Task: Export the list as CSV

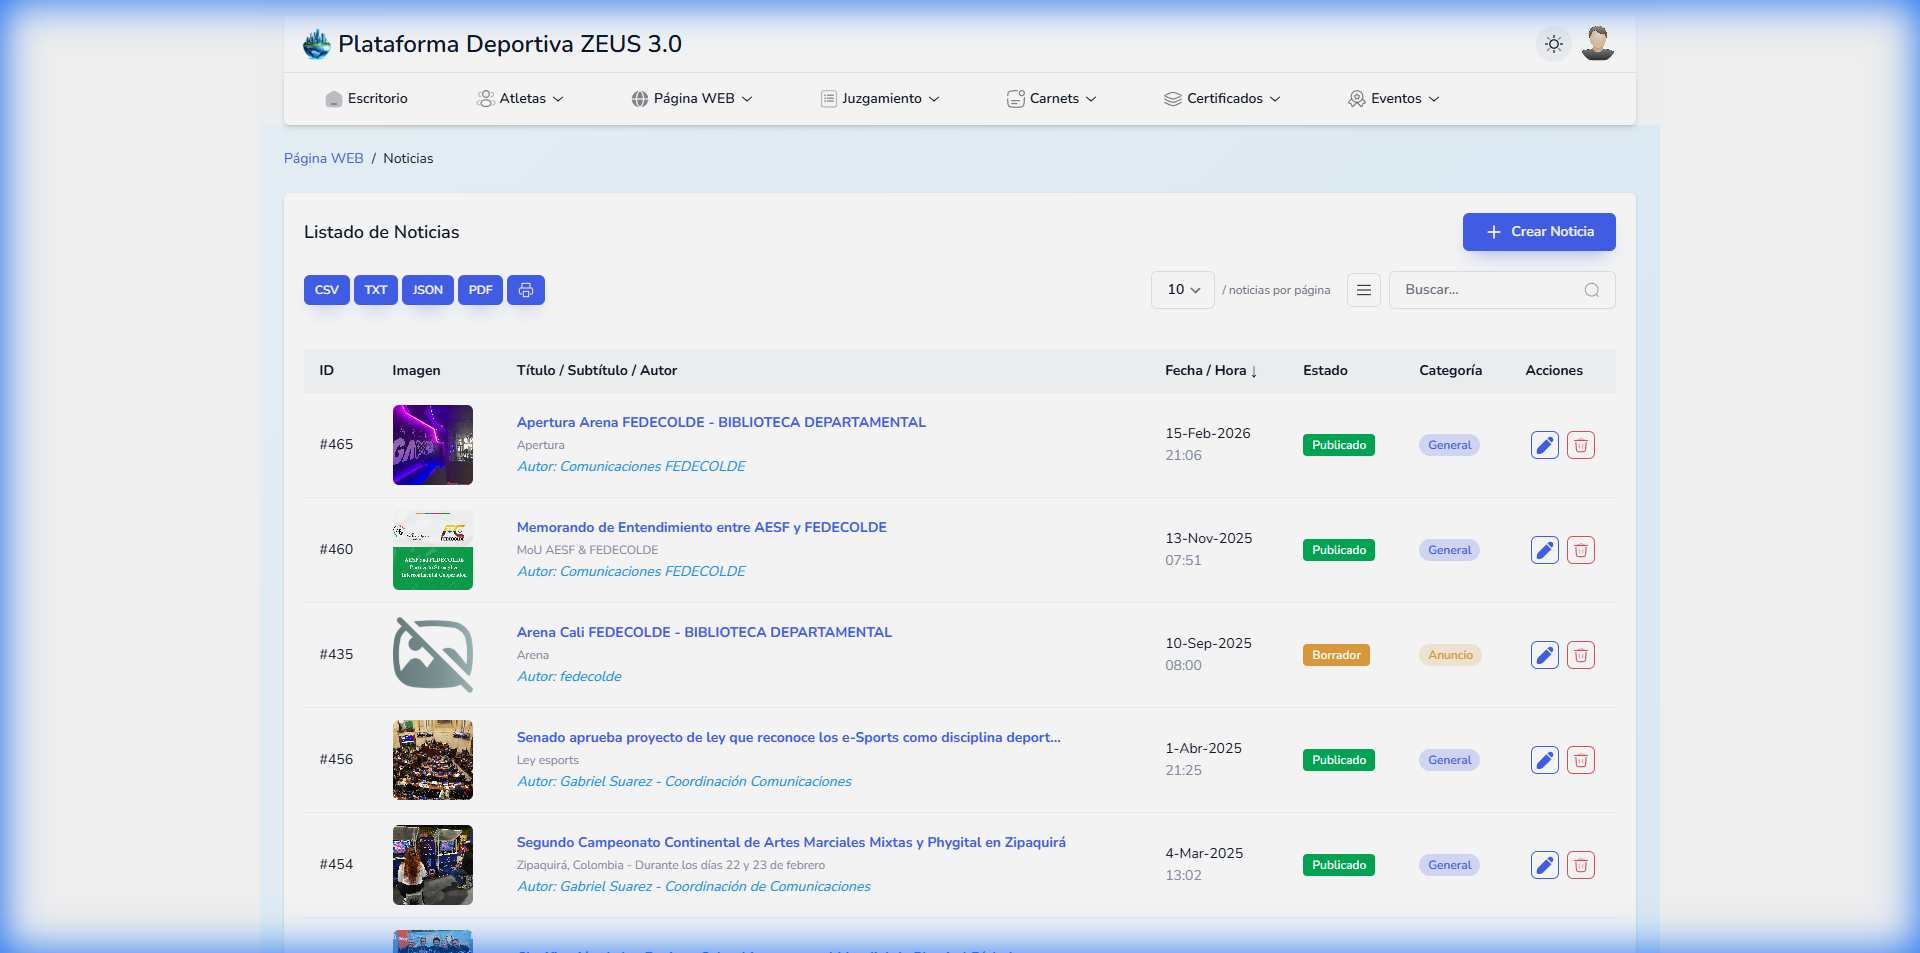Action: (326, 290)
